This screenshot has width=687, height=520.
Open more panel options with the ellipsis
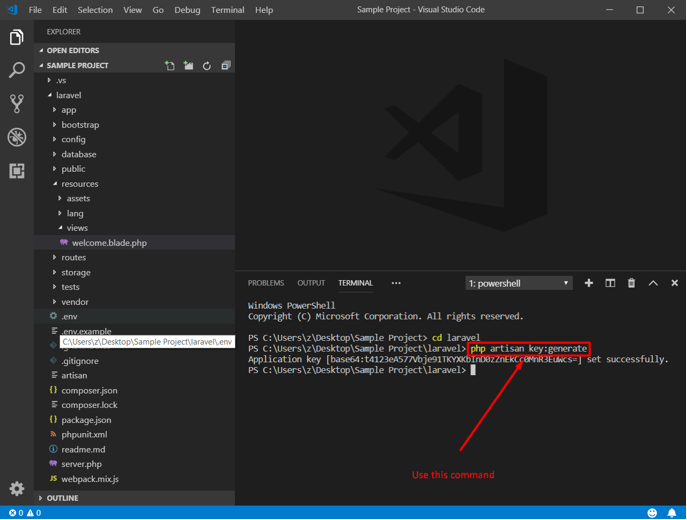pos(396,283)
